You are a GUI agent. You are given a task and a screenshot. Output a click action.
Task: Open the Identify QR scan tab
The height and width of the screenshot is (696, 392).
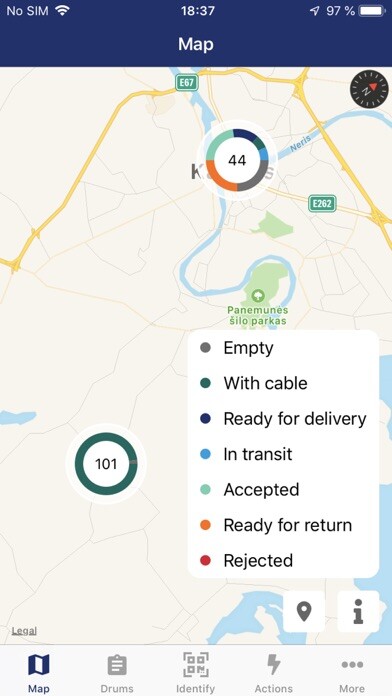coord(195,674)
